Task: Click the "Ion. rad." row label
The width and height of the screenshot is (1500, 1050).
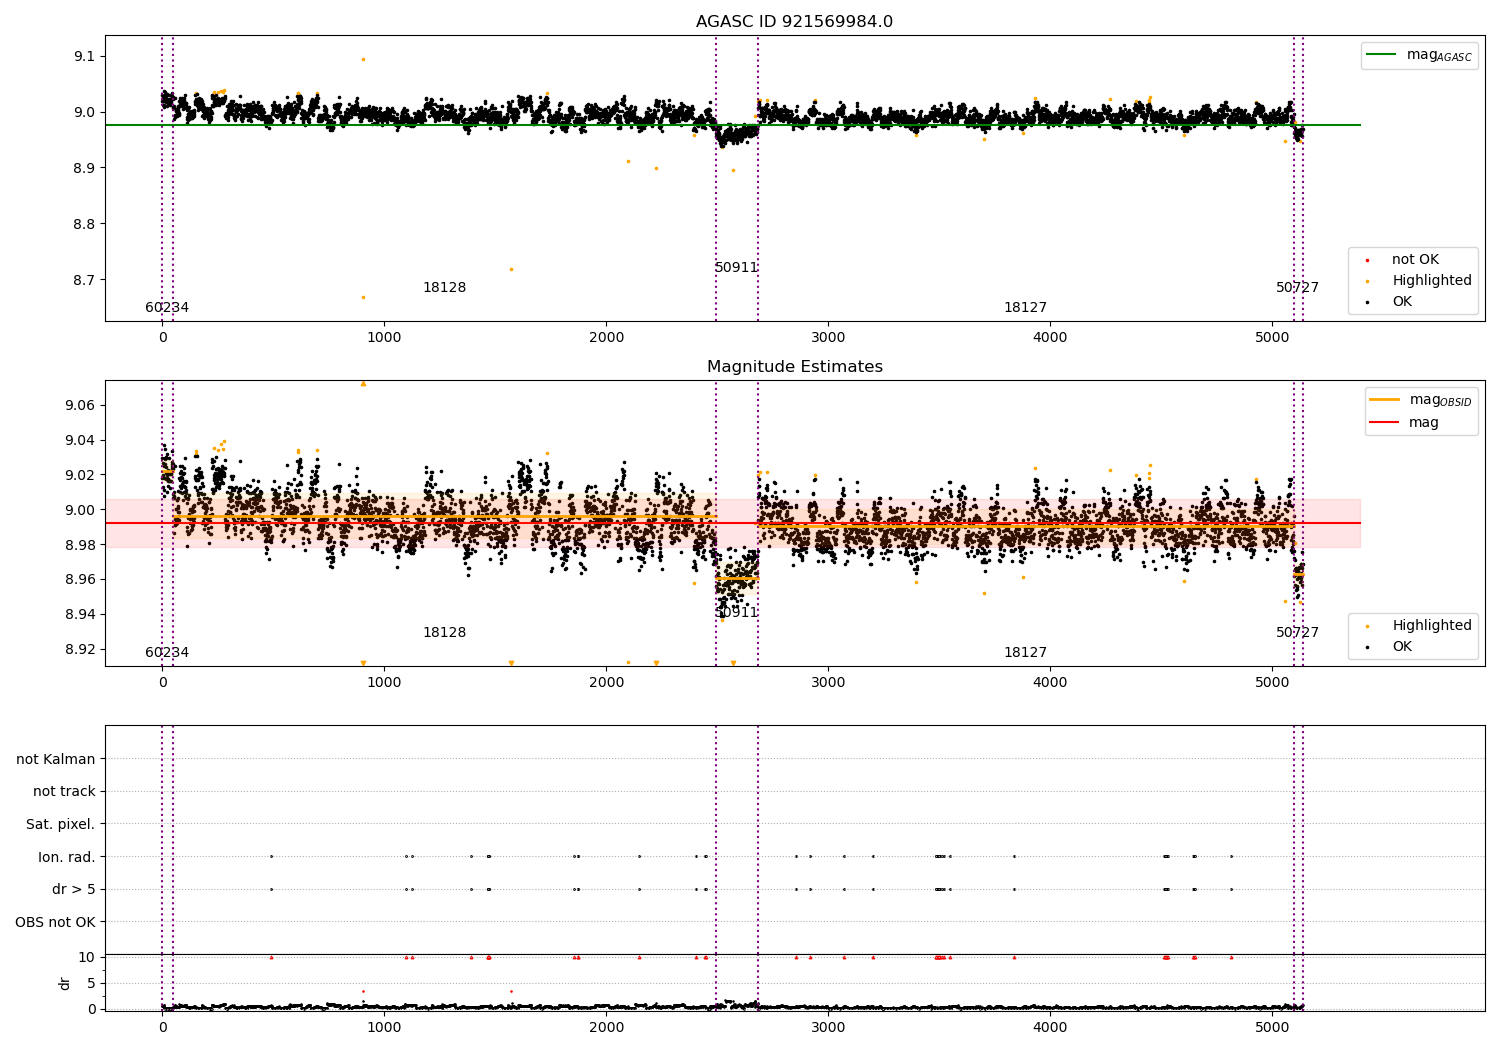Action: point(67,857)
